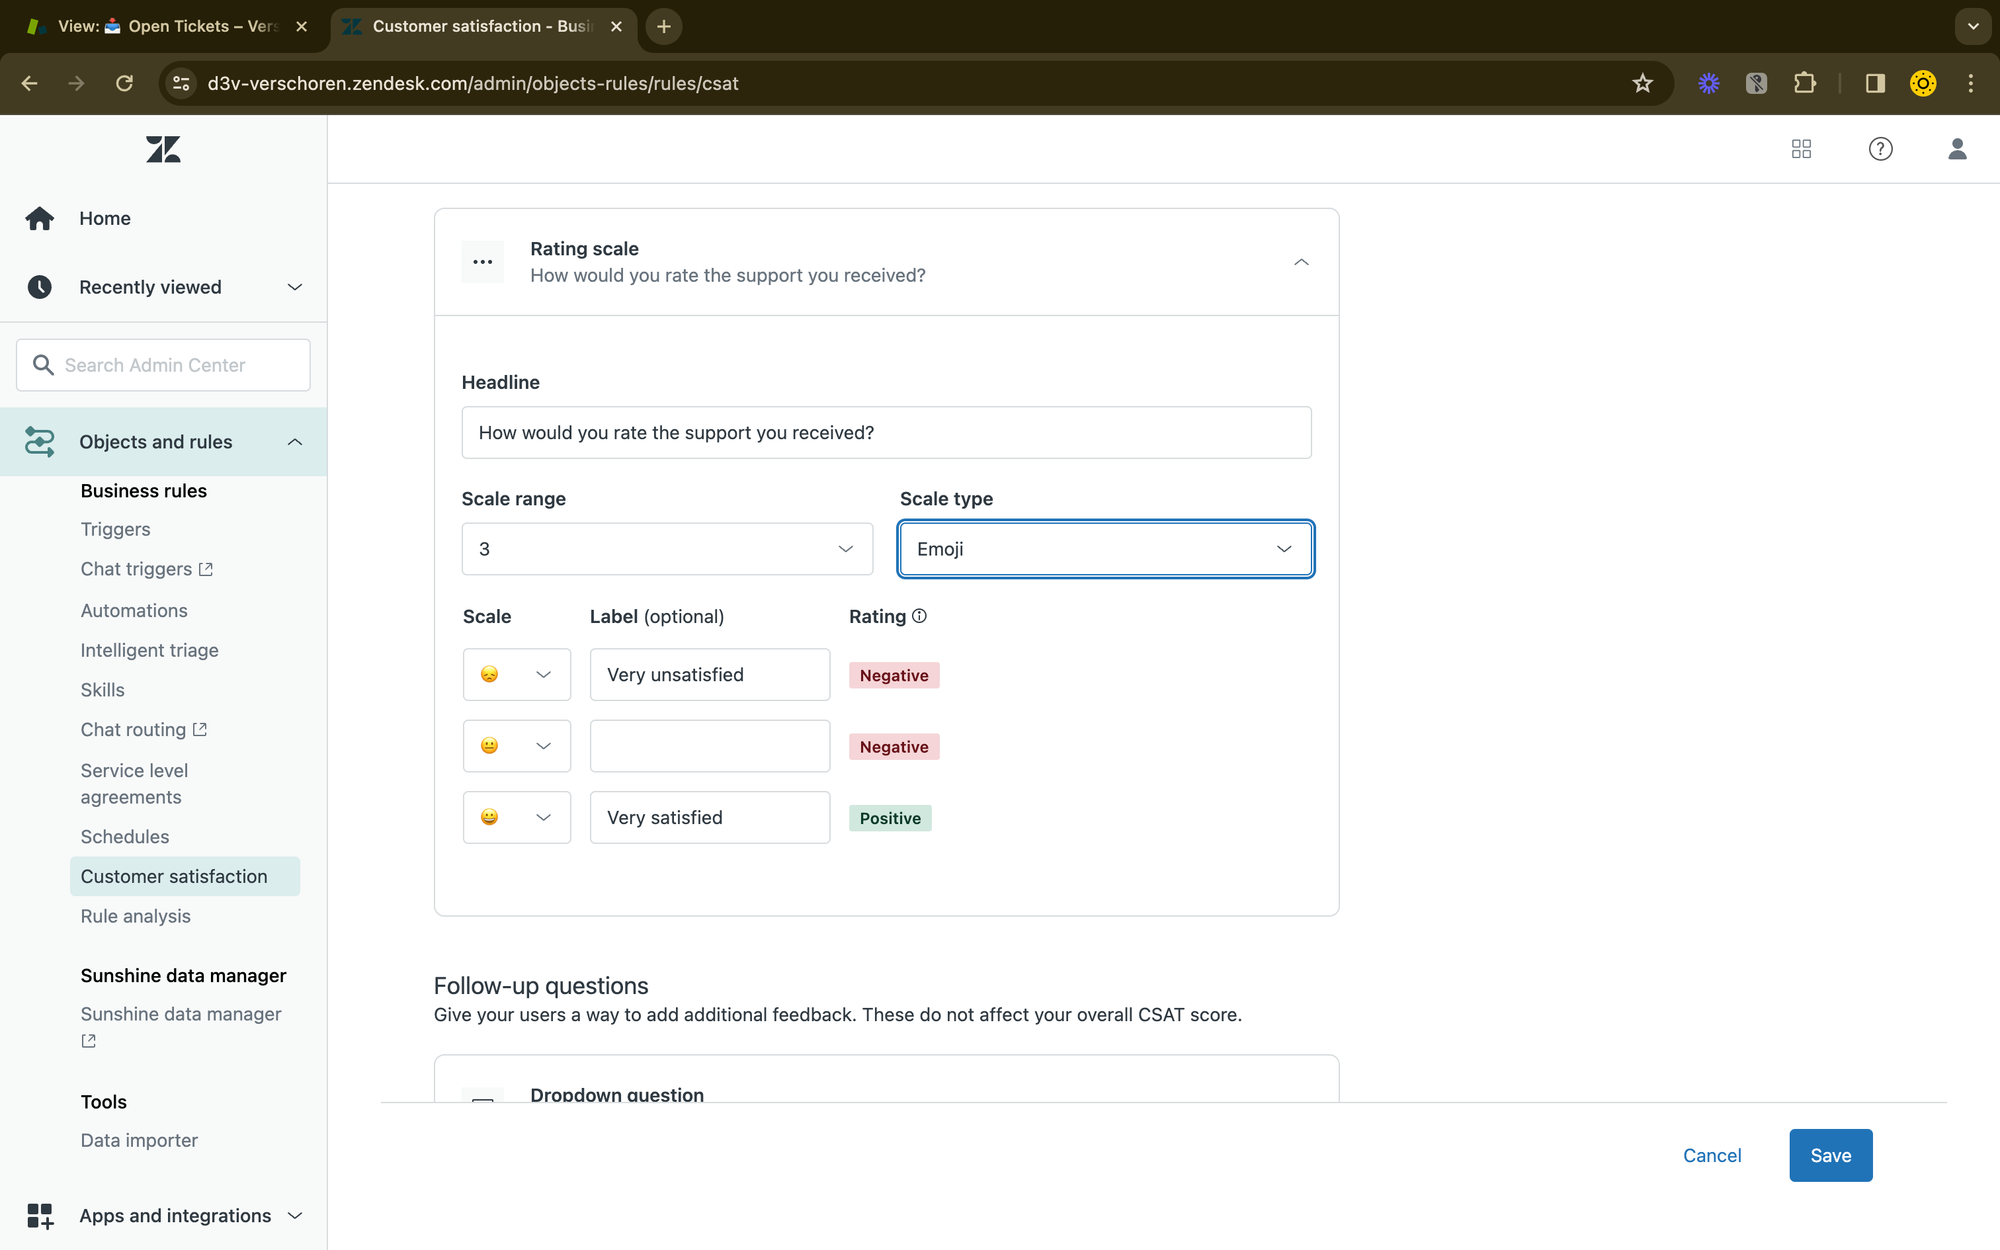The height and width of the screenshot is (1250, 2000).
Task: Bookmark this page with the star icon
Action: pos(1642,83)
